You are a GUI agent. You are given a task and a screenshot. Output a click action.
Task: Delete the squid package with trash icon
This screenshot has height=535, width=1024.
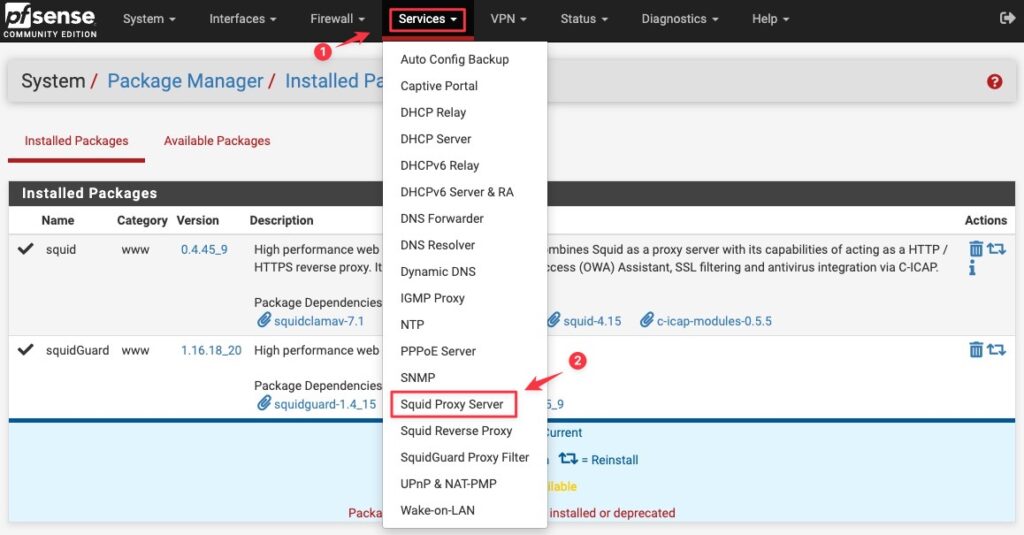tap(976, 249)
